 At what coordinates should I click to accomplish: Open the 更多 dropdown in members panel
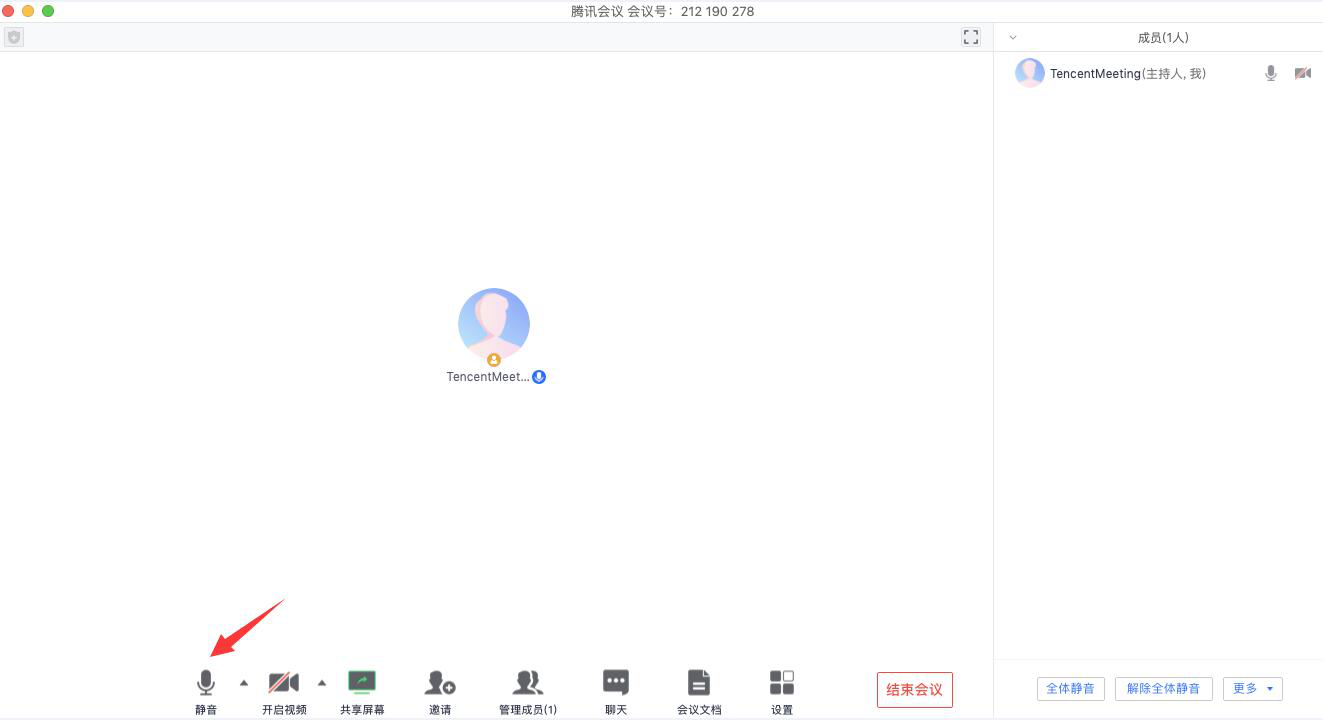click(1253, 689)
